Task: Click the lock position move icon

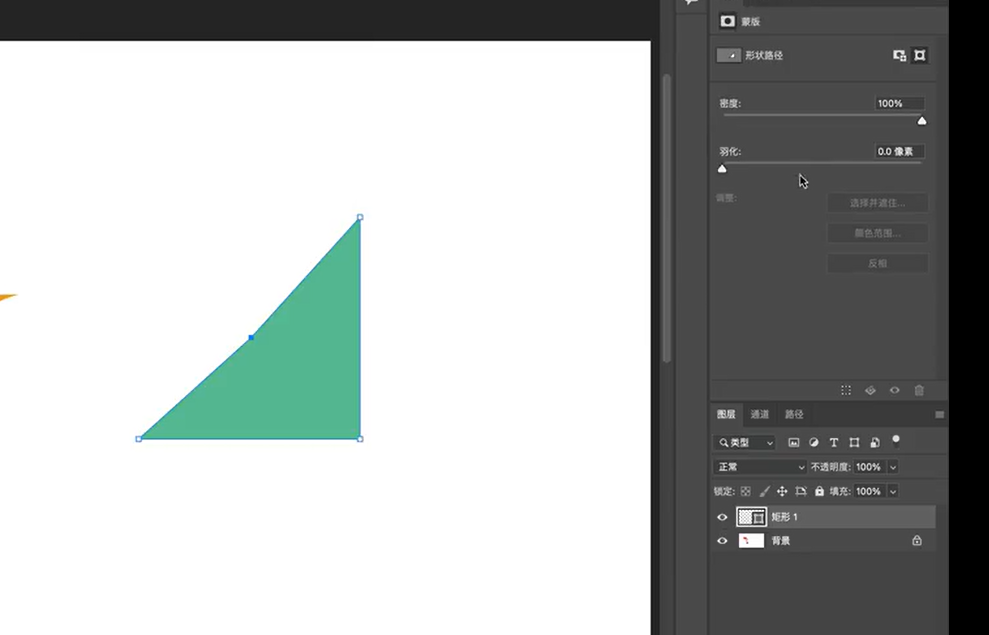Action: [782, 491]
